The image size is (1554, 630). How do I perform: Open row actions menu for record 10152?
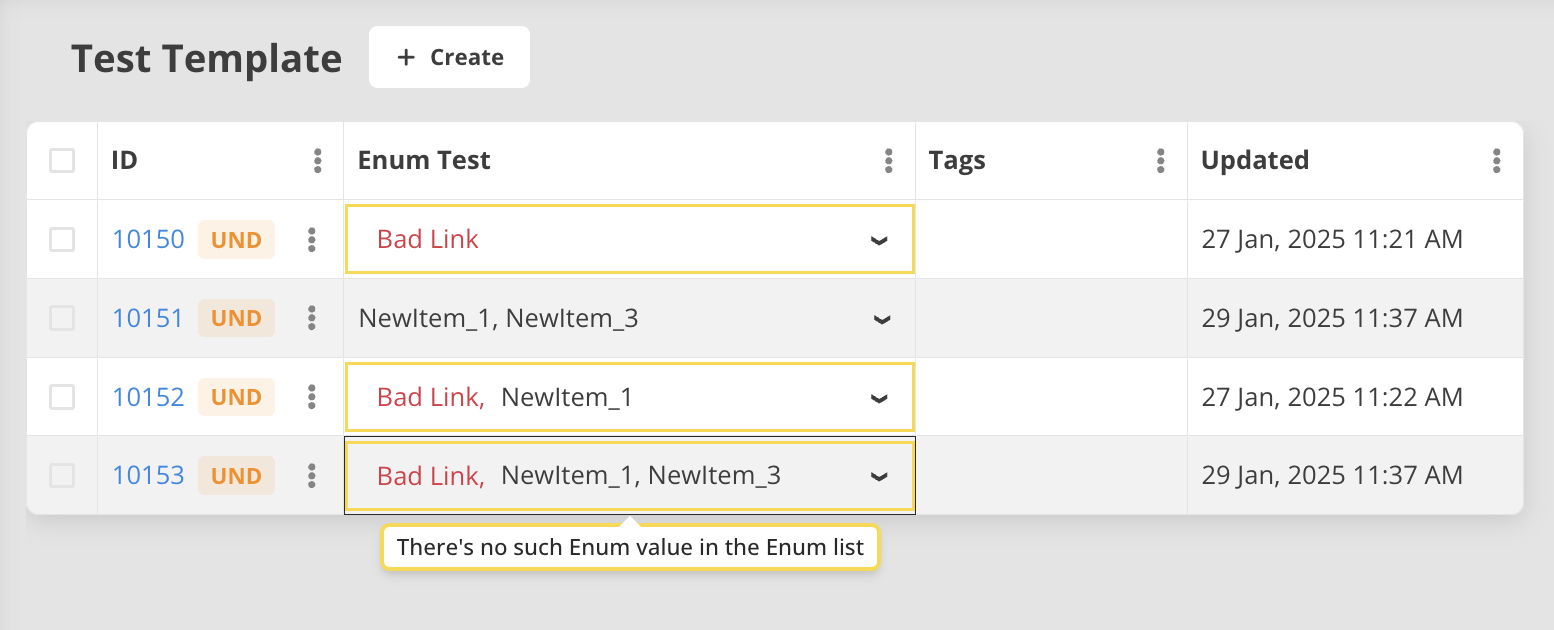tap(312, 397)
